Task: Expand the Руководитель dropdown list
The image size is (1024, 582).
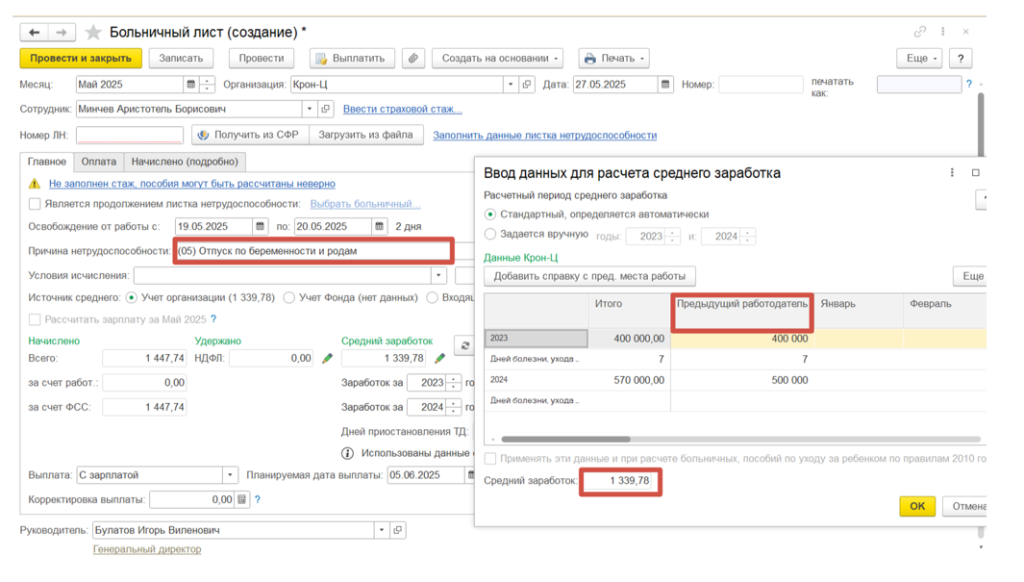Action: coord(381,530)
